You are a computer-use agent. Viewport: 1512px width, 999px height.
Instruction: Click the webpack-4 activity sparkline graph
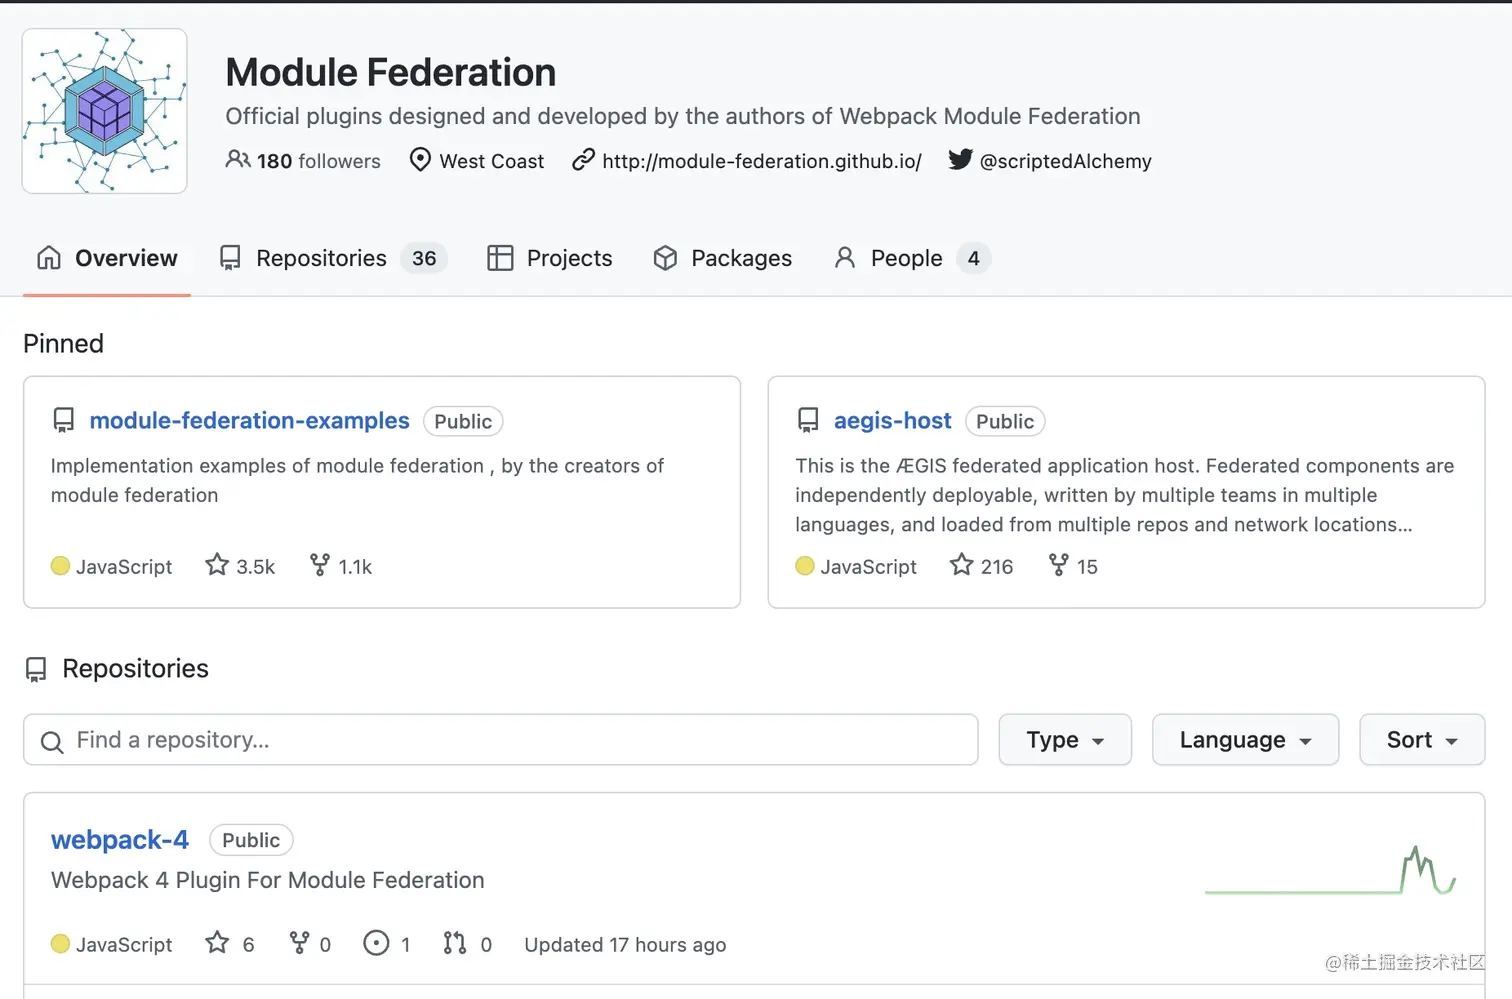pyautogui.click(x=1330, y=873)
